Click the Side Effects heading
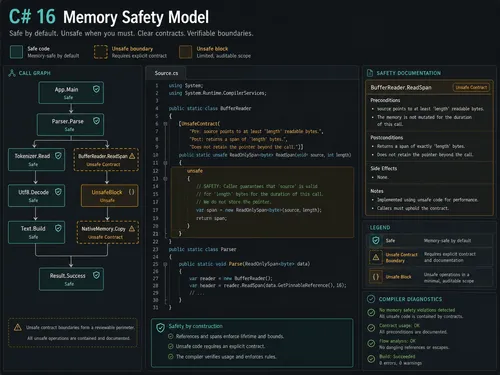The width and height of the screenshot is (500, 375). coord(384,168)
